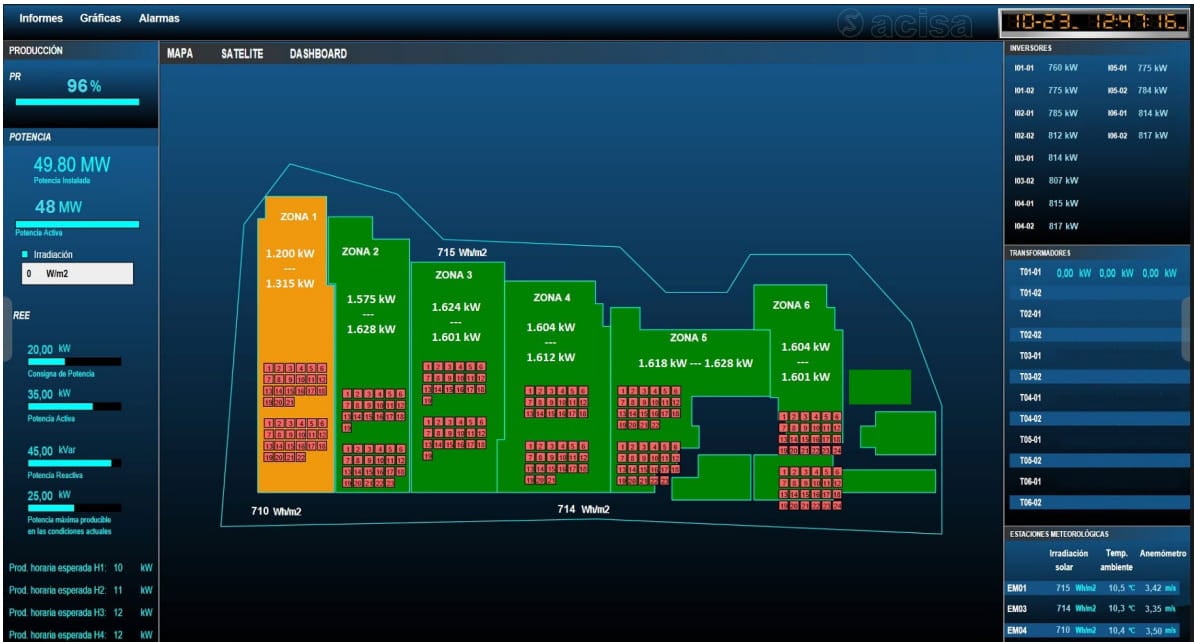
Task: Select the orange ZONA 1 block
Action: (295, 344)
